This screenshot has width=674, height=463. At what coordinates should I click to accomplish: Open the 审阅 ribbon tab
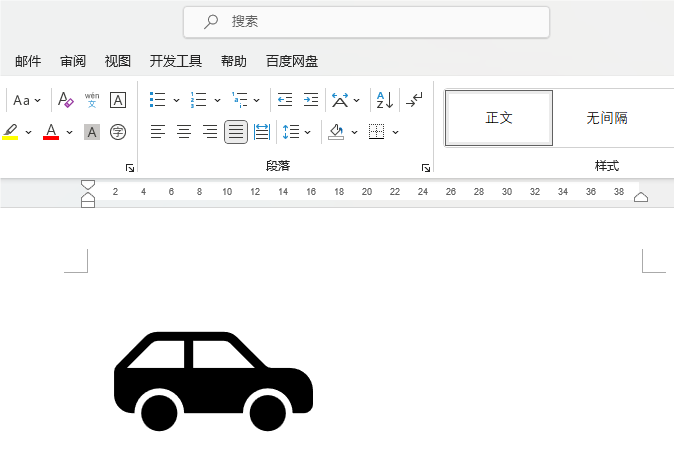pos(73,61)
